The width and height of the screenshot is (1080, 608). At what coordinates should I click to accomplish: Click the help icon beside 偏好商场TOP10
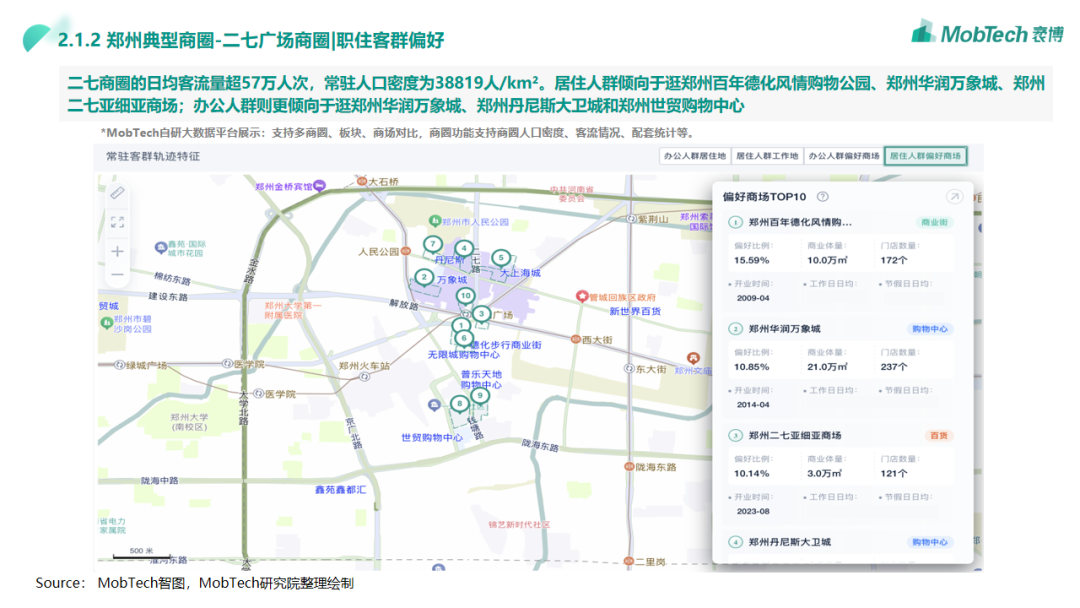(822, 197)
